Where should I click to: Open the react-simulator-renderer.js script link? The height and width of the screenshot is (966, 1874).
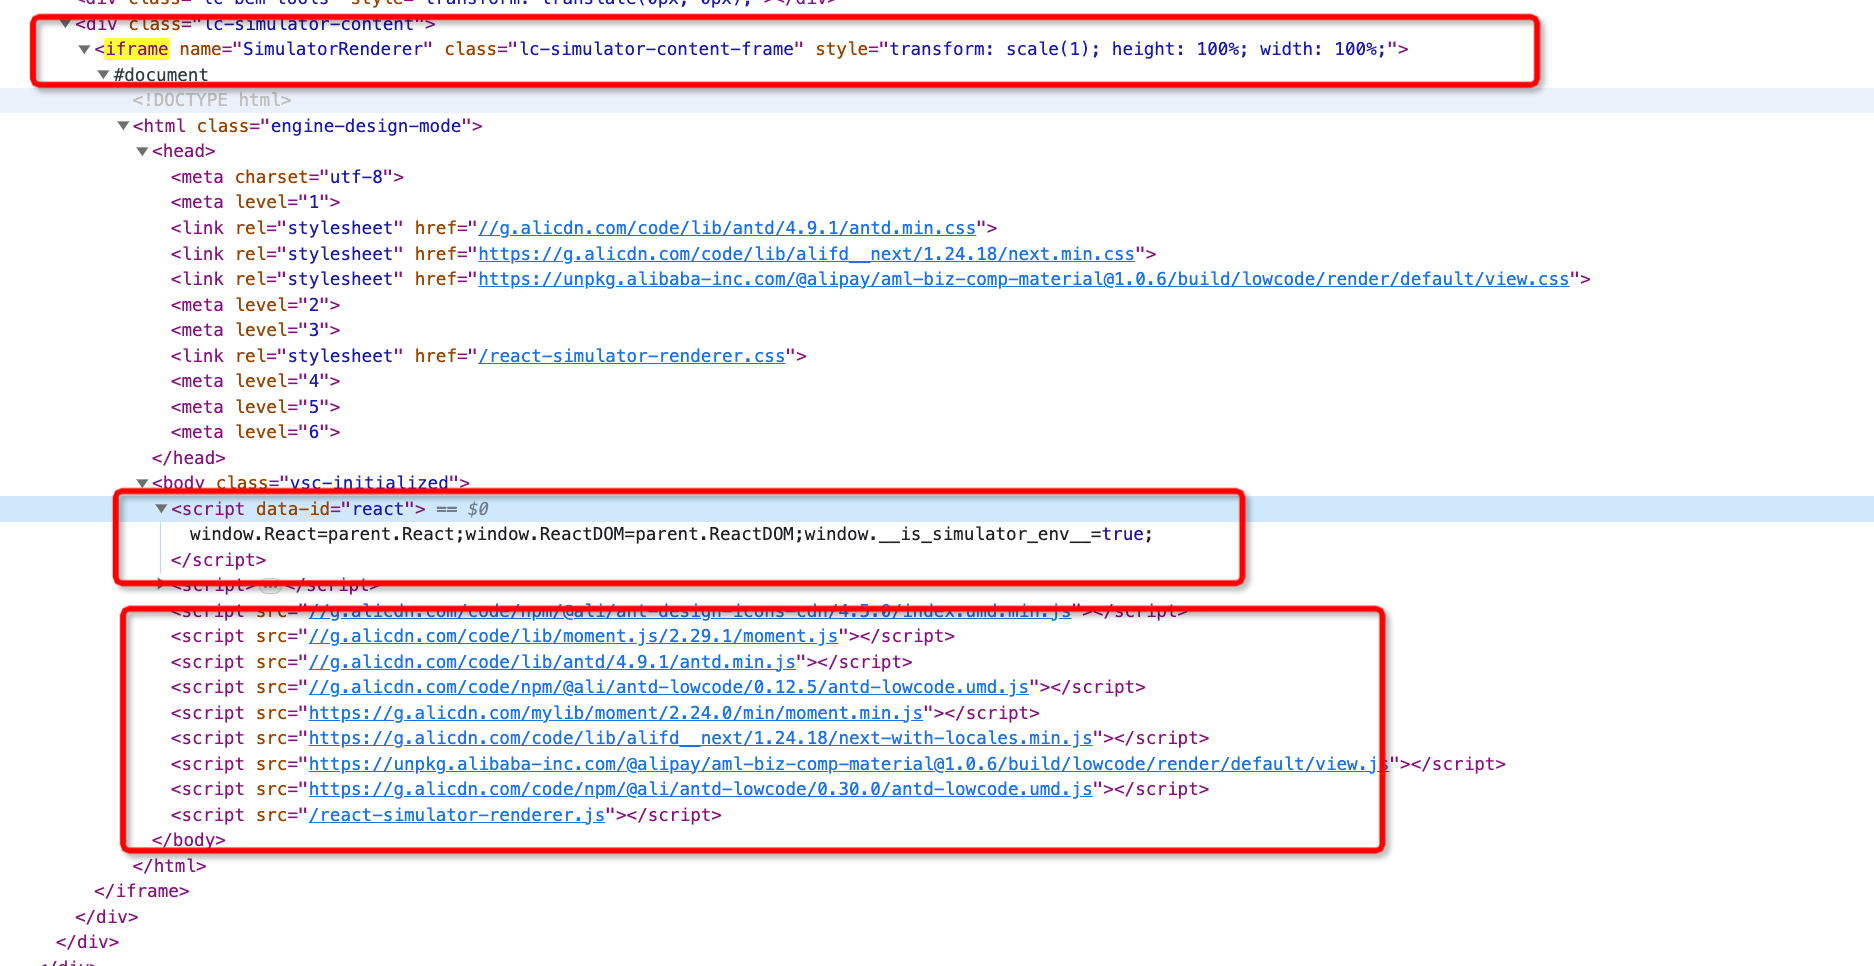coord(457,814)
